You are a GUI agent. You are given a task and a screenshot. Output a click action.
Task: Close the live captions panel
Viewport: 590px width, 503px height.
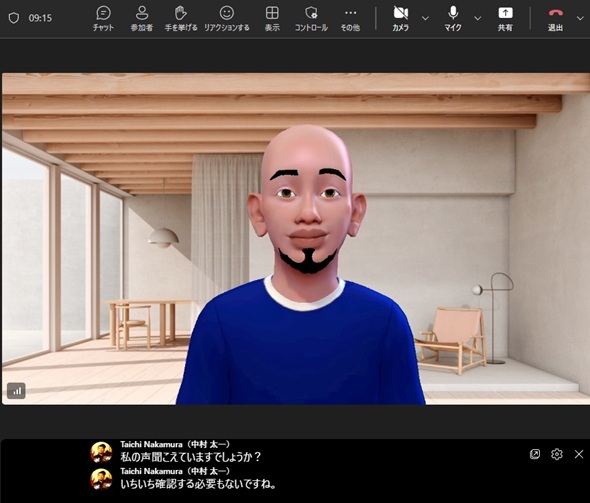coord(579,454)
